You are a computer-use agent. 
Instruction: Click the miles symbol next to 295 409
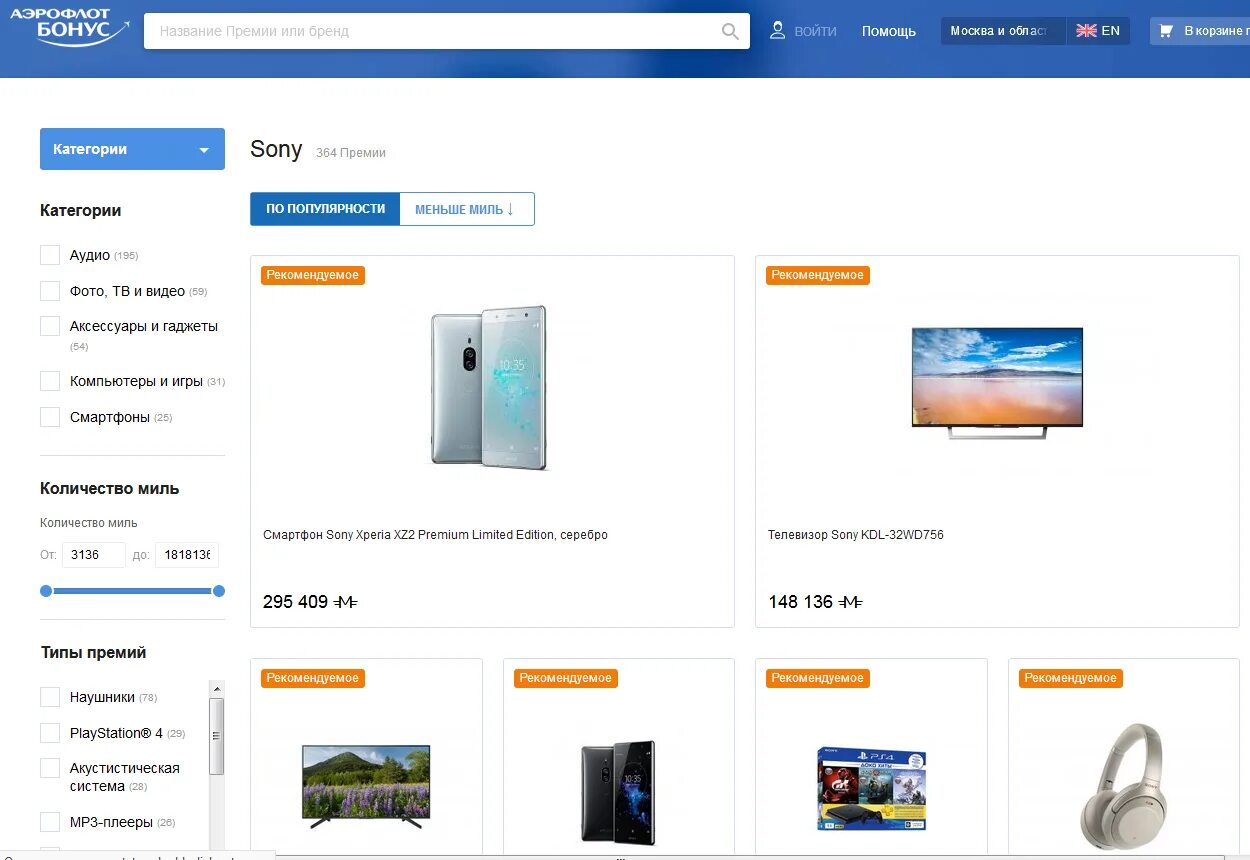coord(346,602)
